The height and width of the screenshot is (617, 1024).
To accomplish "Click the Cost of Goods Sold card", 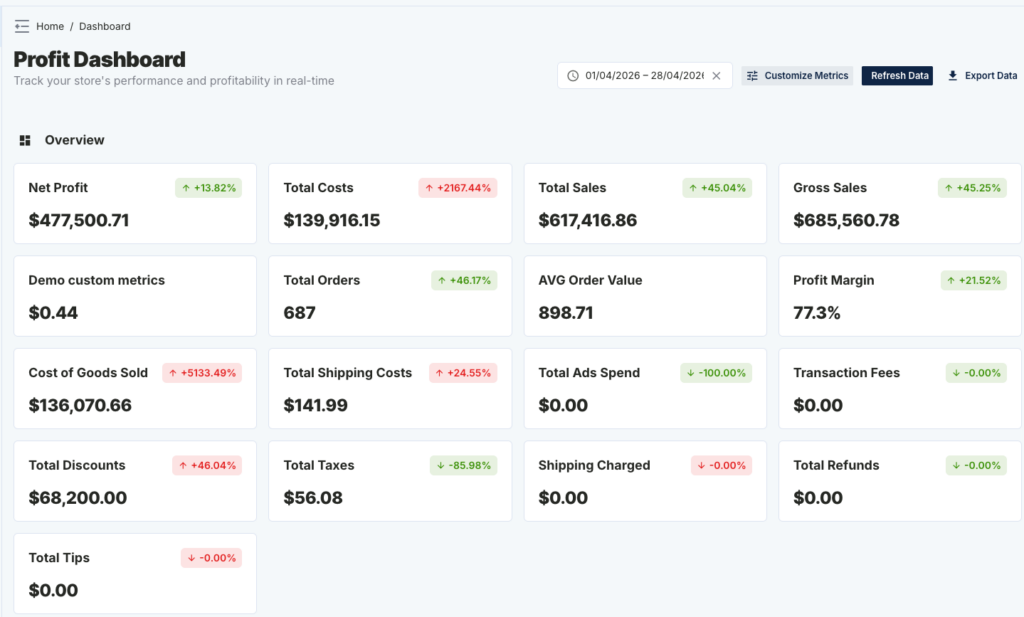I will coord(135,388).
